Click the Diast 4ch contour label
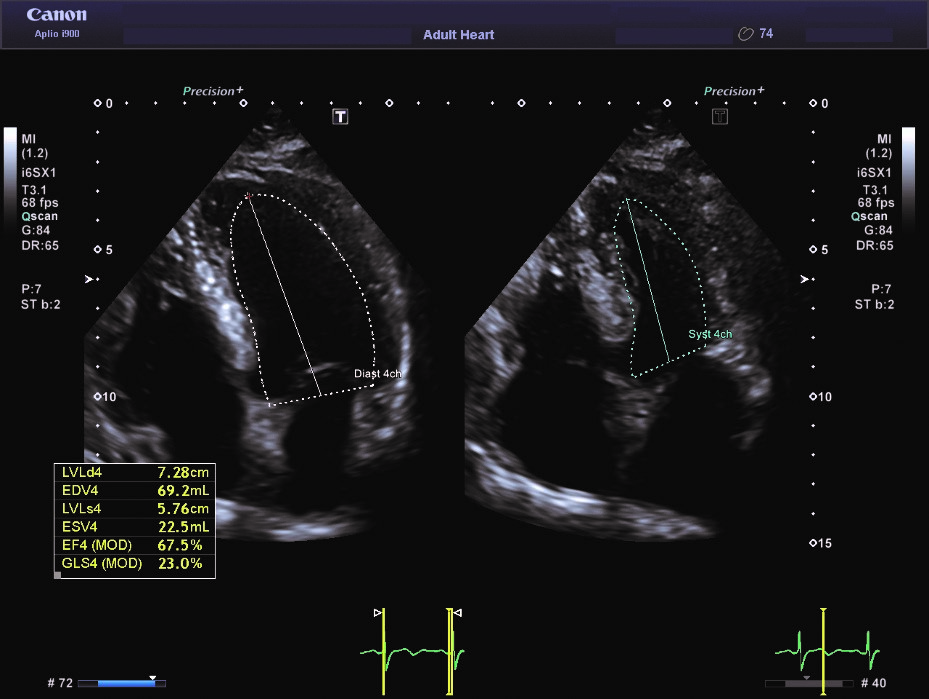Screen dimensions: 929x699 (x=377, y=374)
